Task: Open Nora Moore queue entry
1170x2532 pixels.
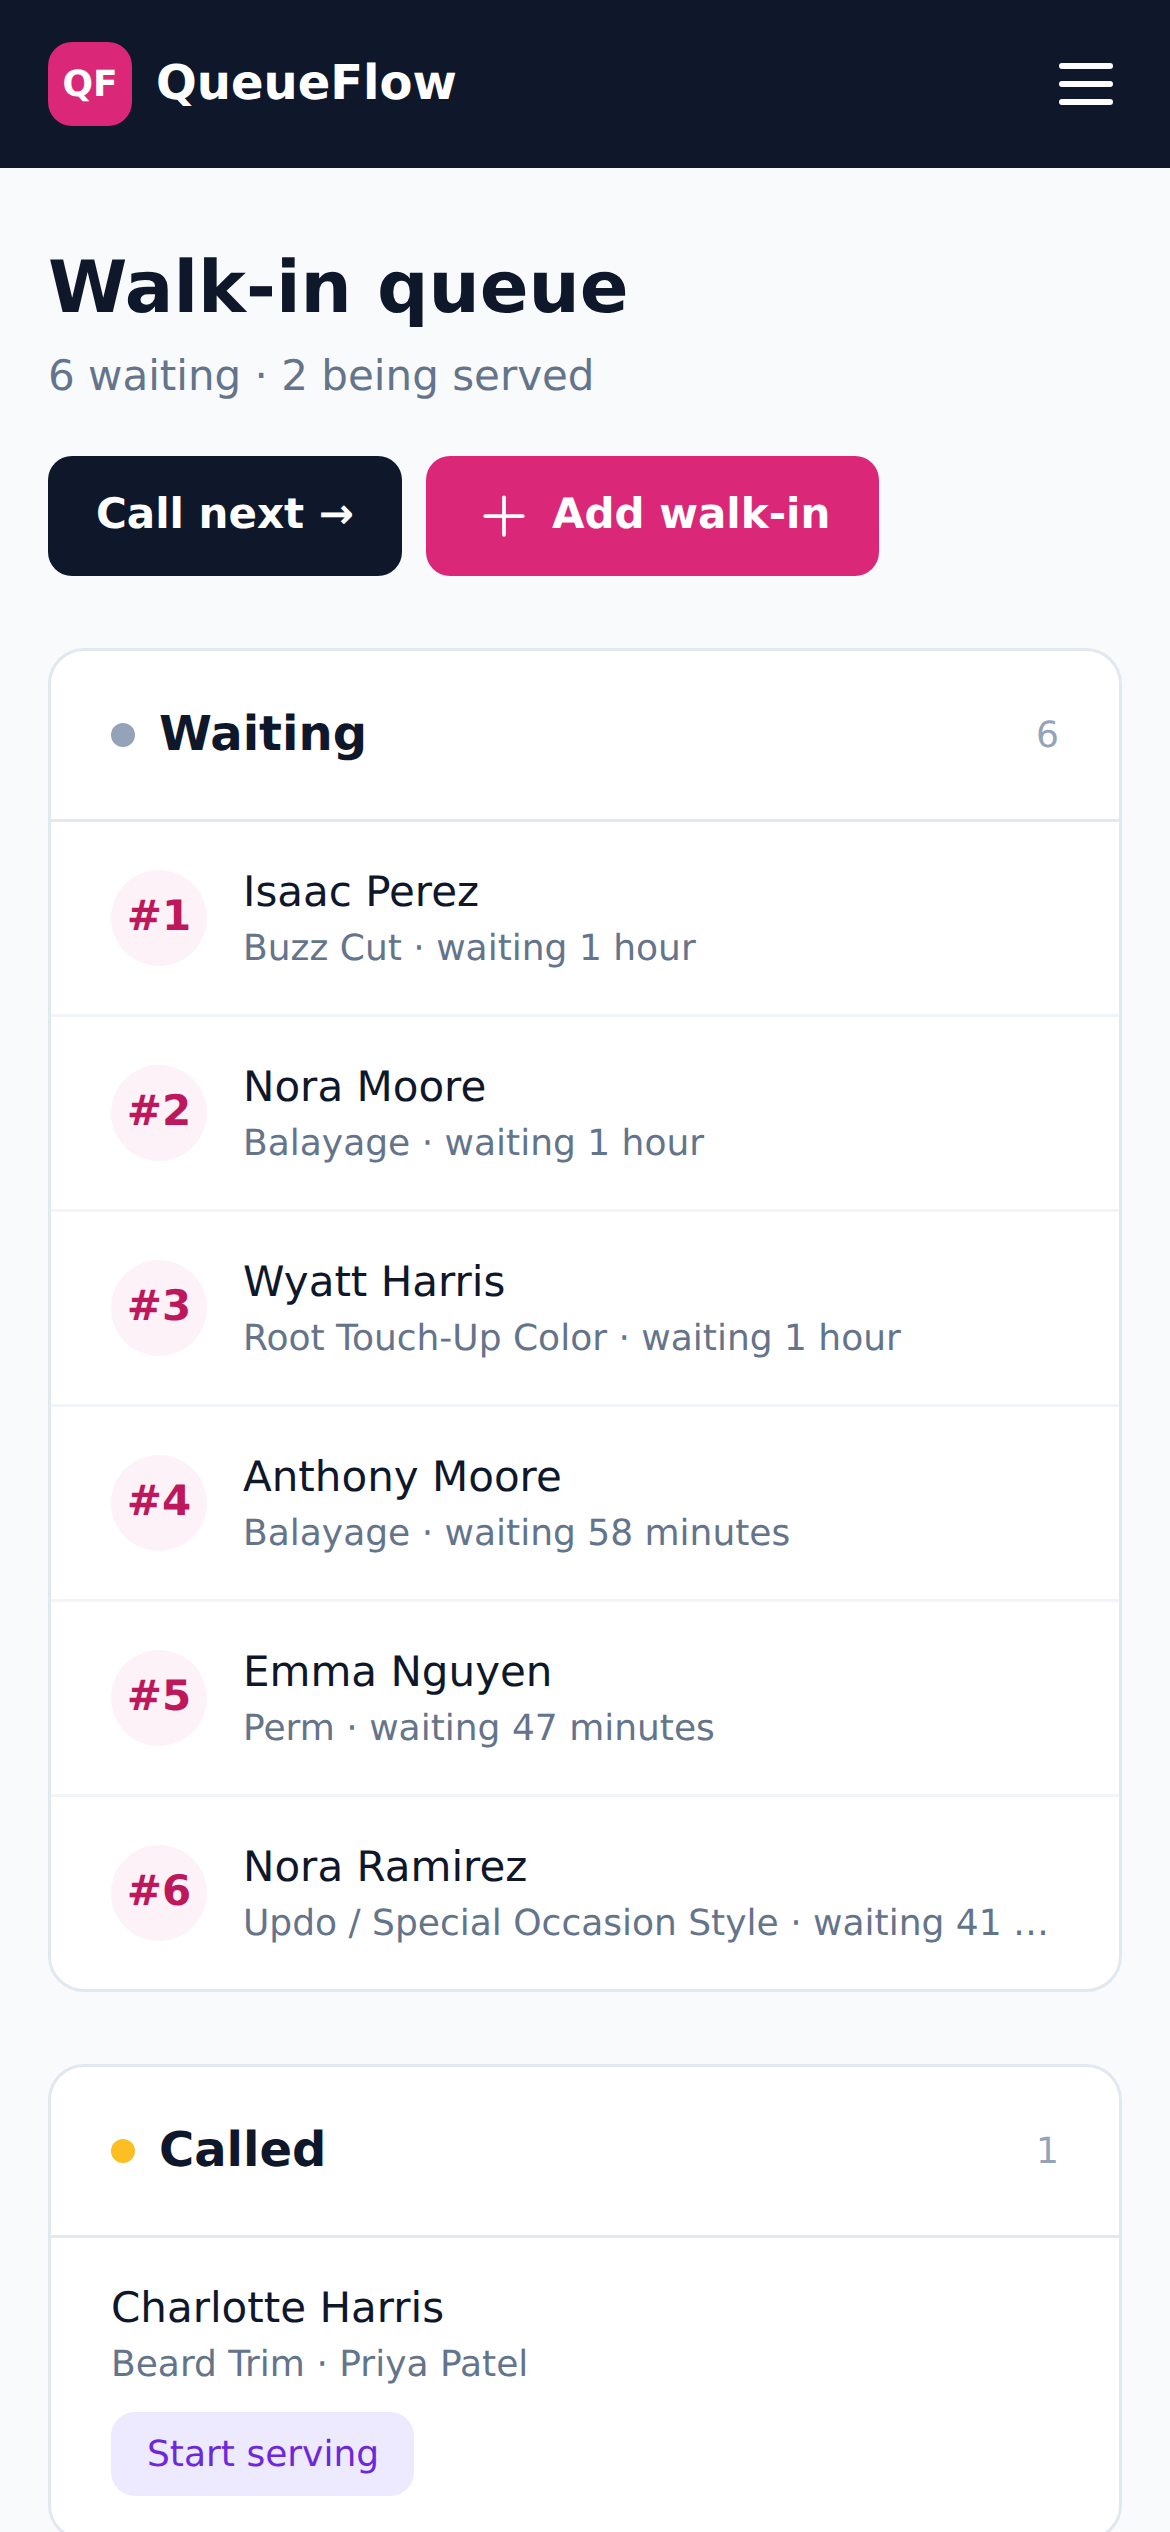Action: point(585,1113)
